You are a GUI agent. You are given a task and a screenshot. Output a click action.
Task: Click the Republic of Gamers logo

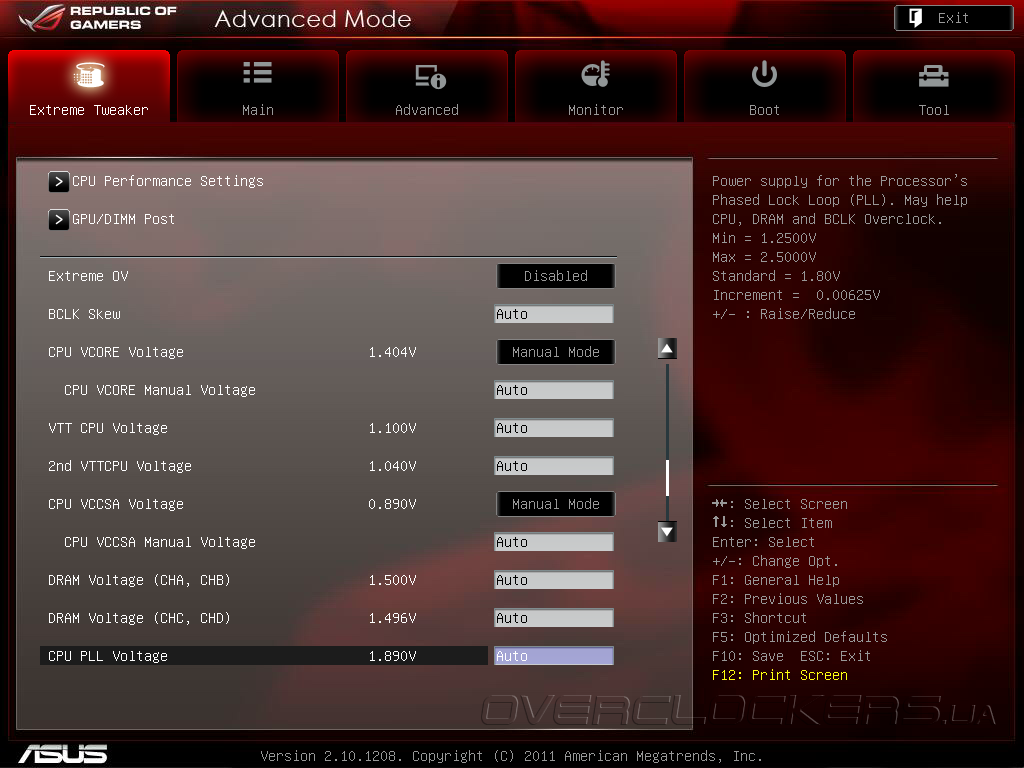coord(98,18)
